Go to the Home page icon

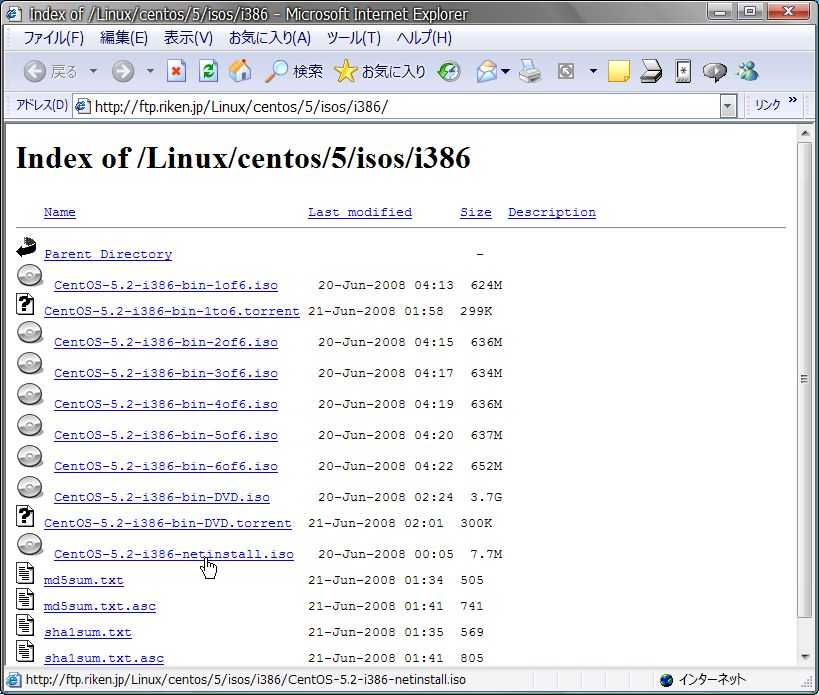240,71
